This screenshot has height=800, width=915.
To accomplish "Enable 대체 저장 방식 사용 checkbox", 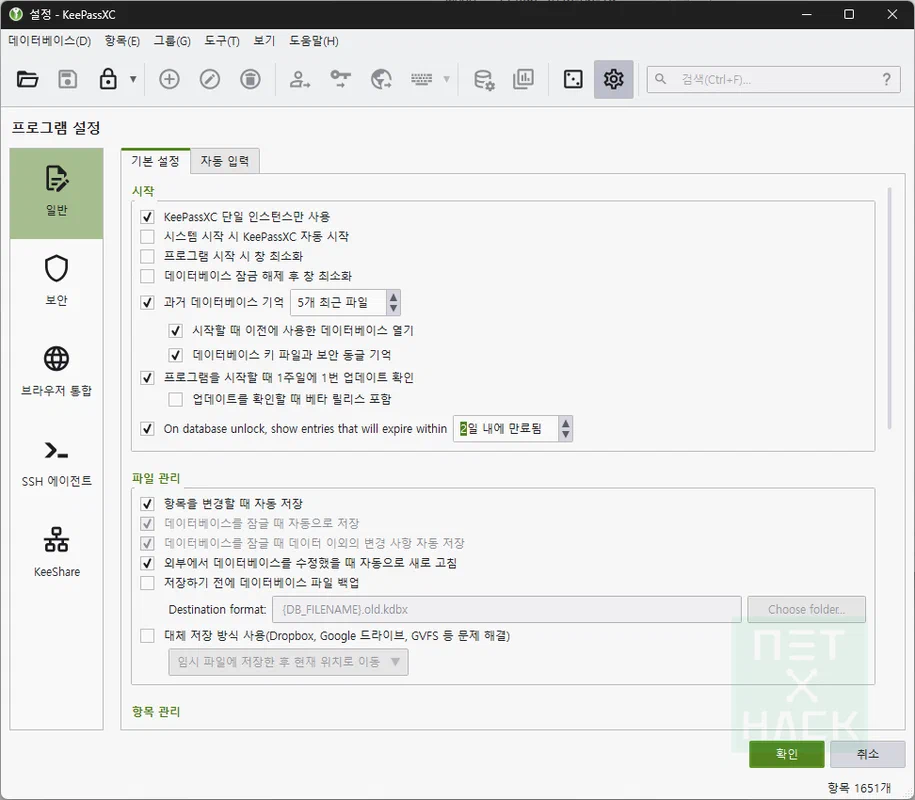I will 147,636.
